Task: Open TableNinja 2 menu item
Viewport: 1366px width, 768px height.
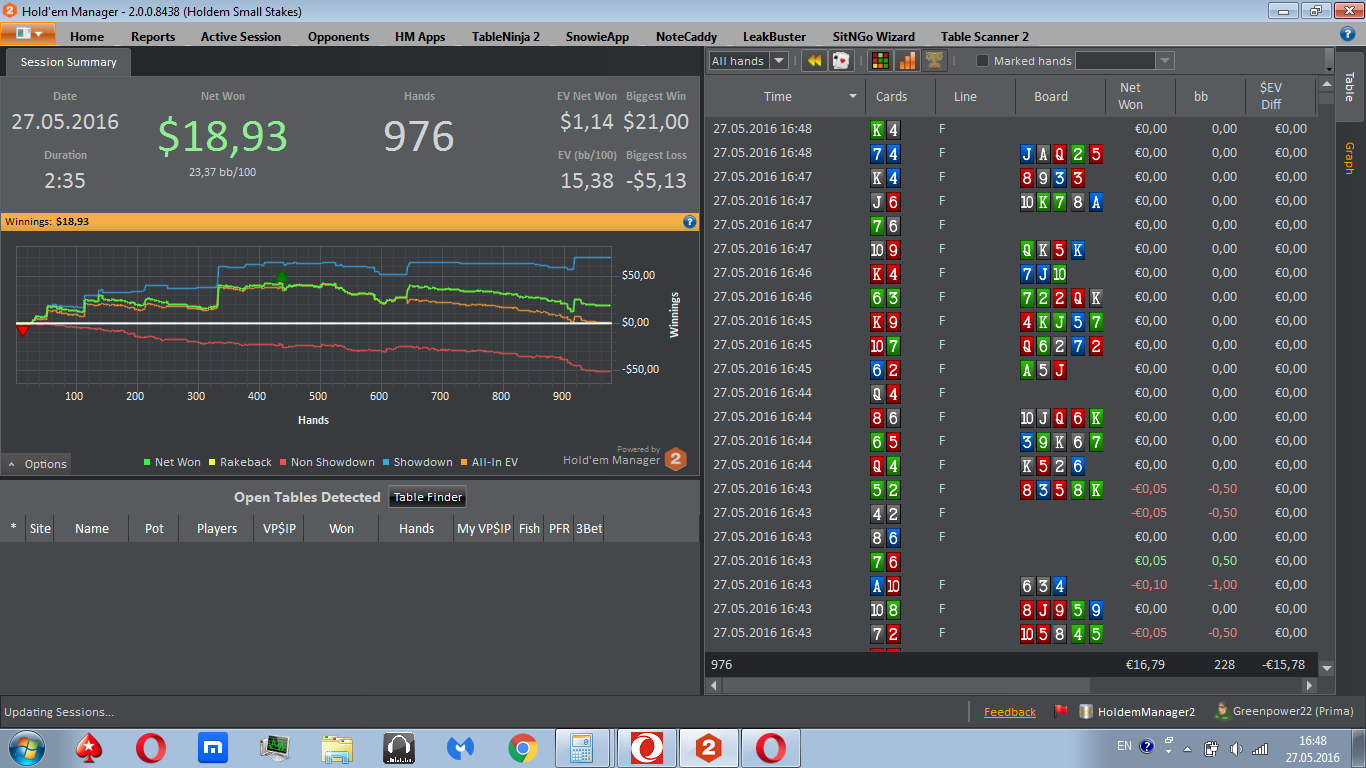Action: click(x=506, y=36)
